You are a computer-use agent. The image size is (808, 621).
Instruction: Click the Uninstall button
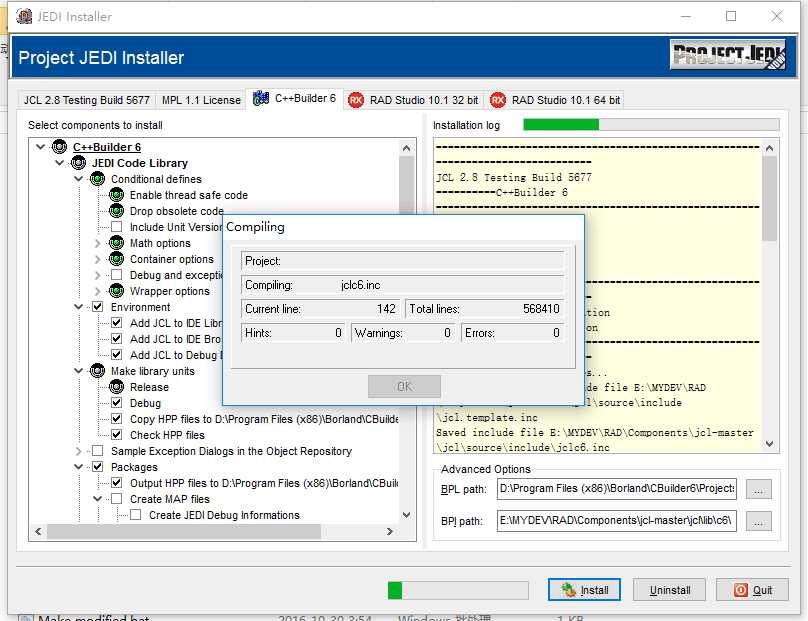point(669,590)
